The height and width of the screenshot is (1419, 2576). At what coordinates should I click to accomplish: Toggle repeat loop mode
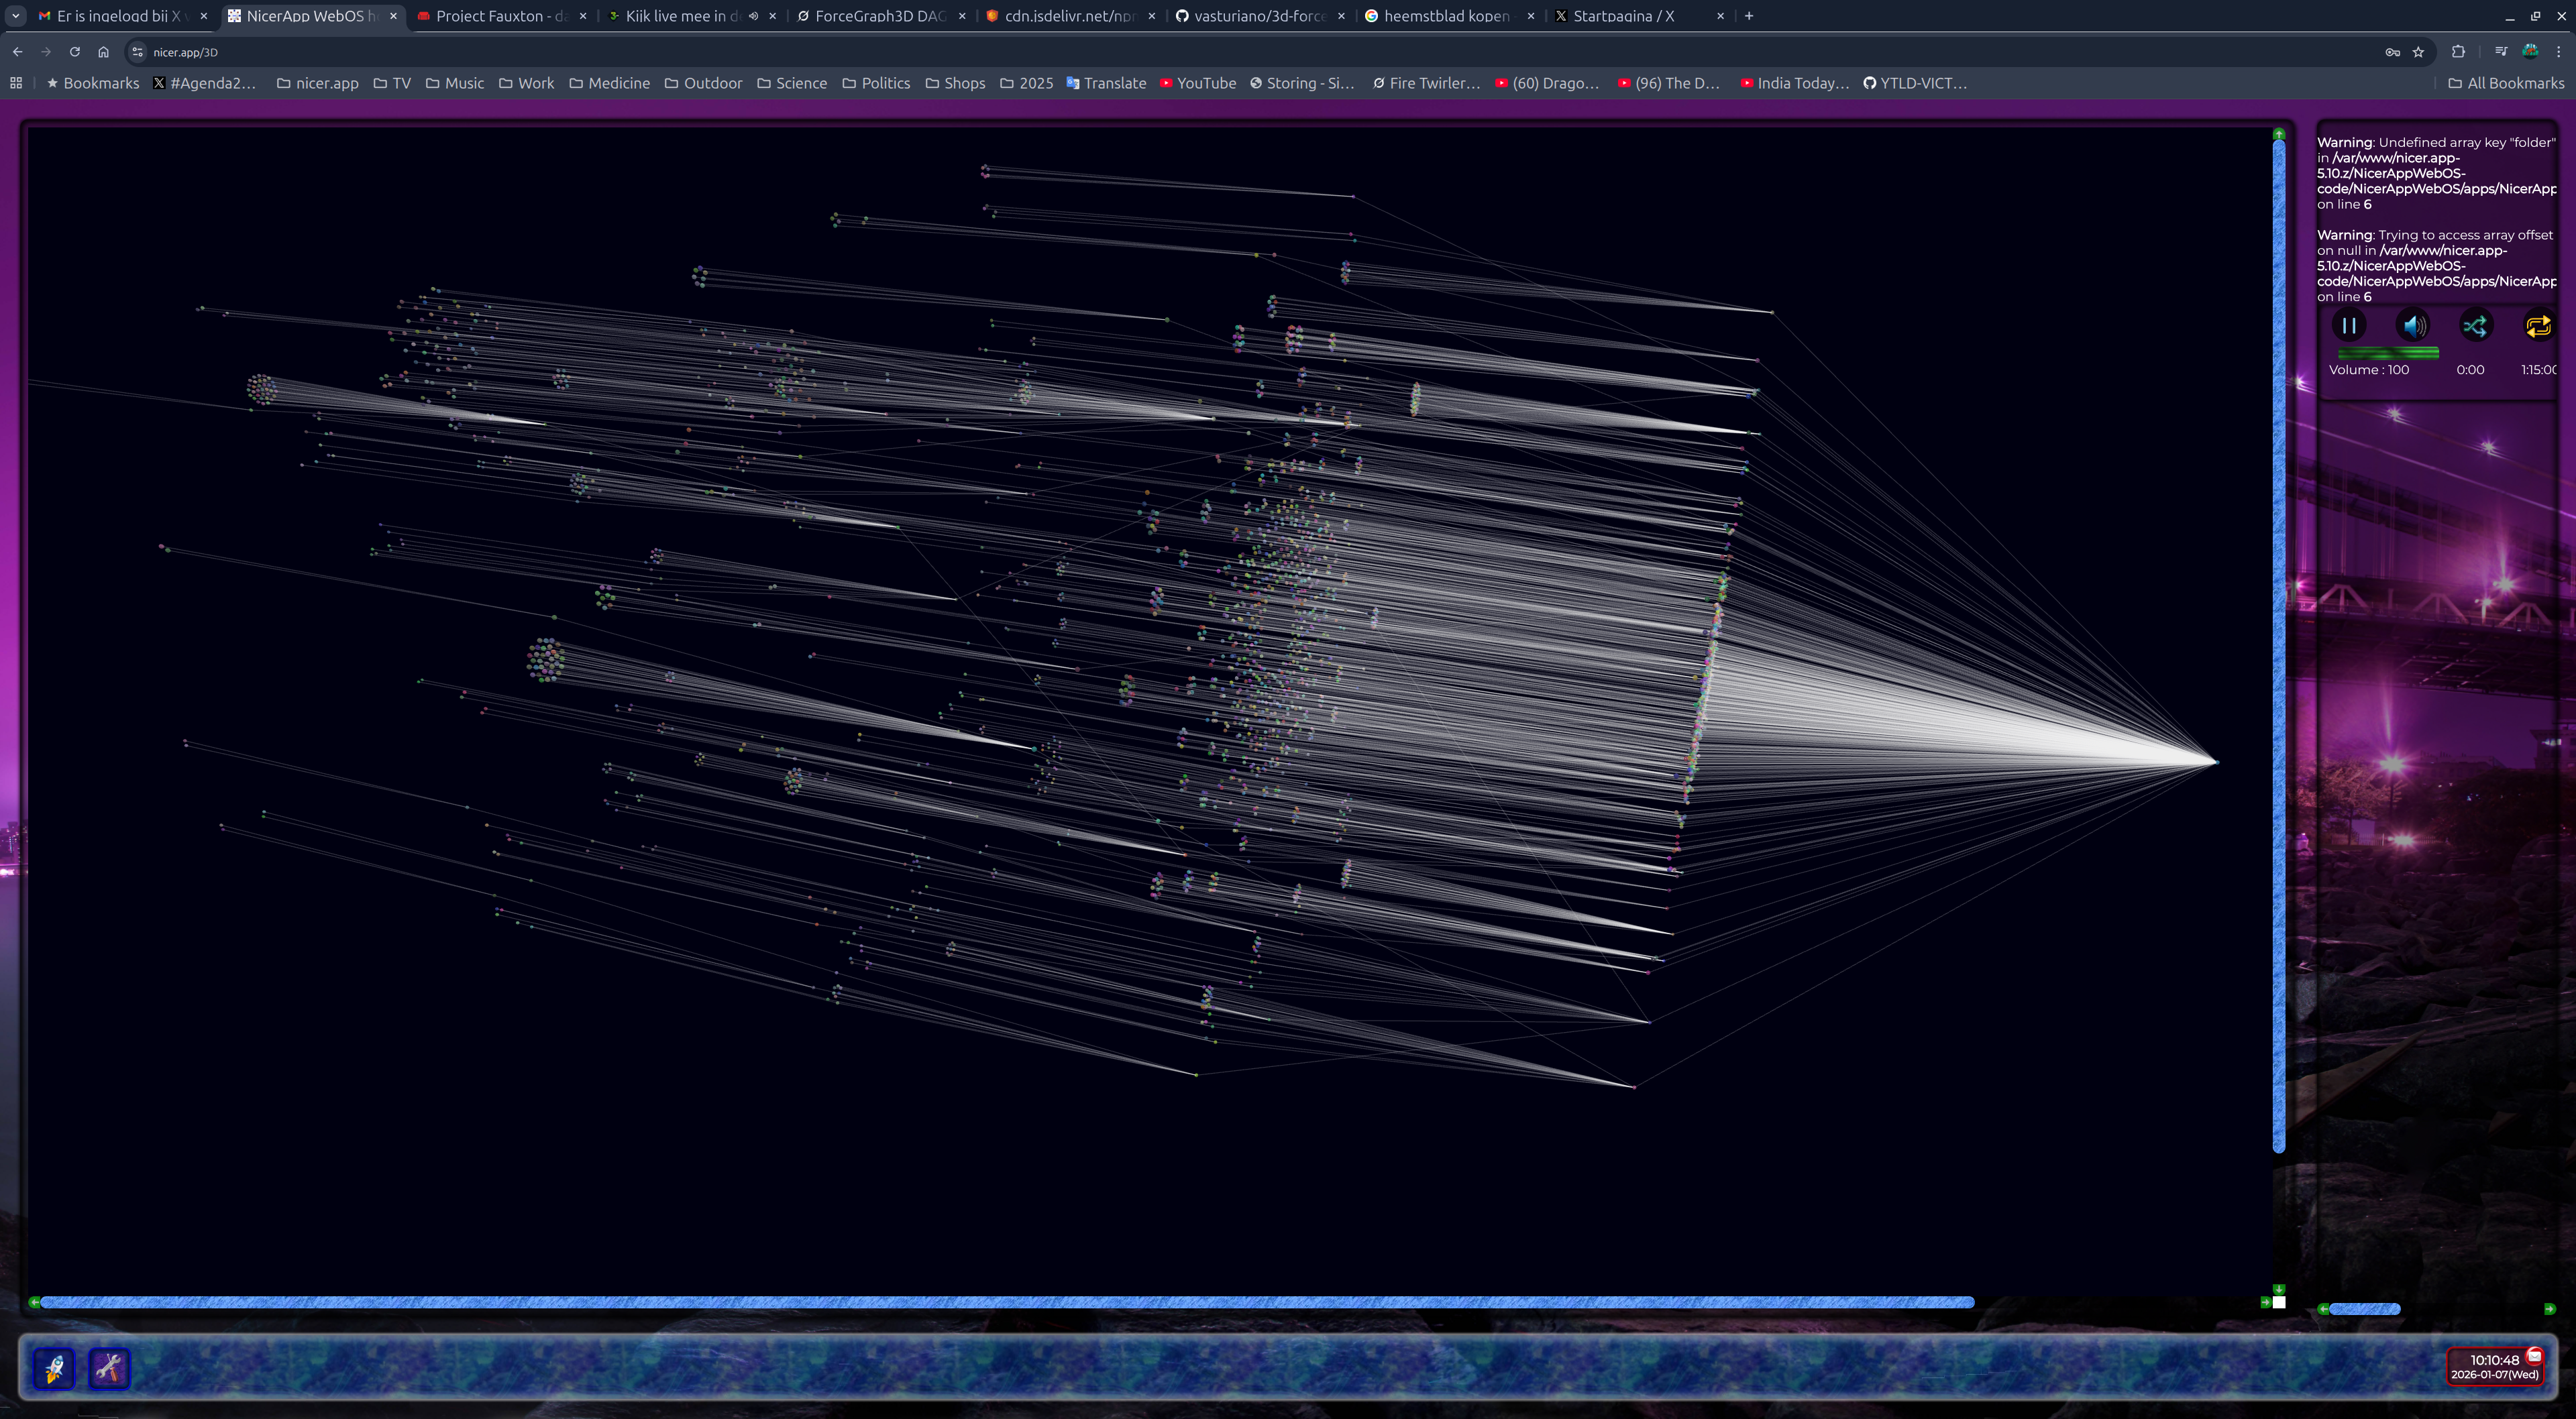click(x=2538, y=326)
